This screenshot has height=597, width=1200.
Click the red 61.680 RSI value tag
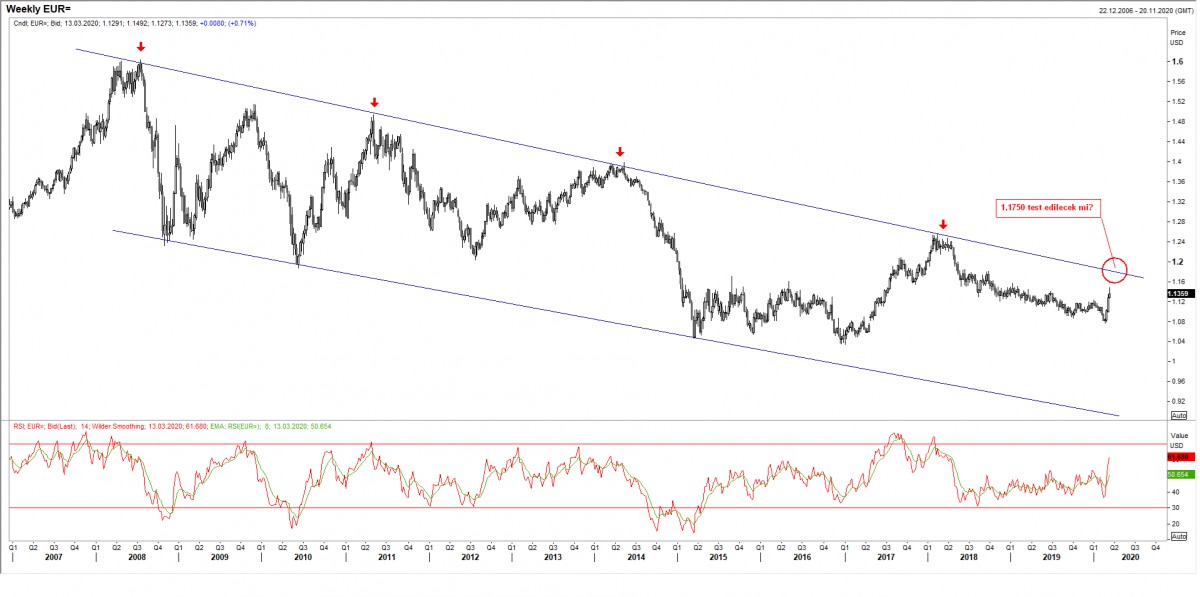1178,455
